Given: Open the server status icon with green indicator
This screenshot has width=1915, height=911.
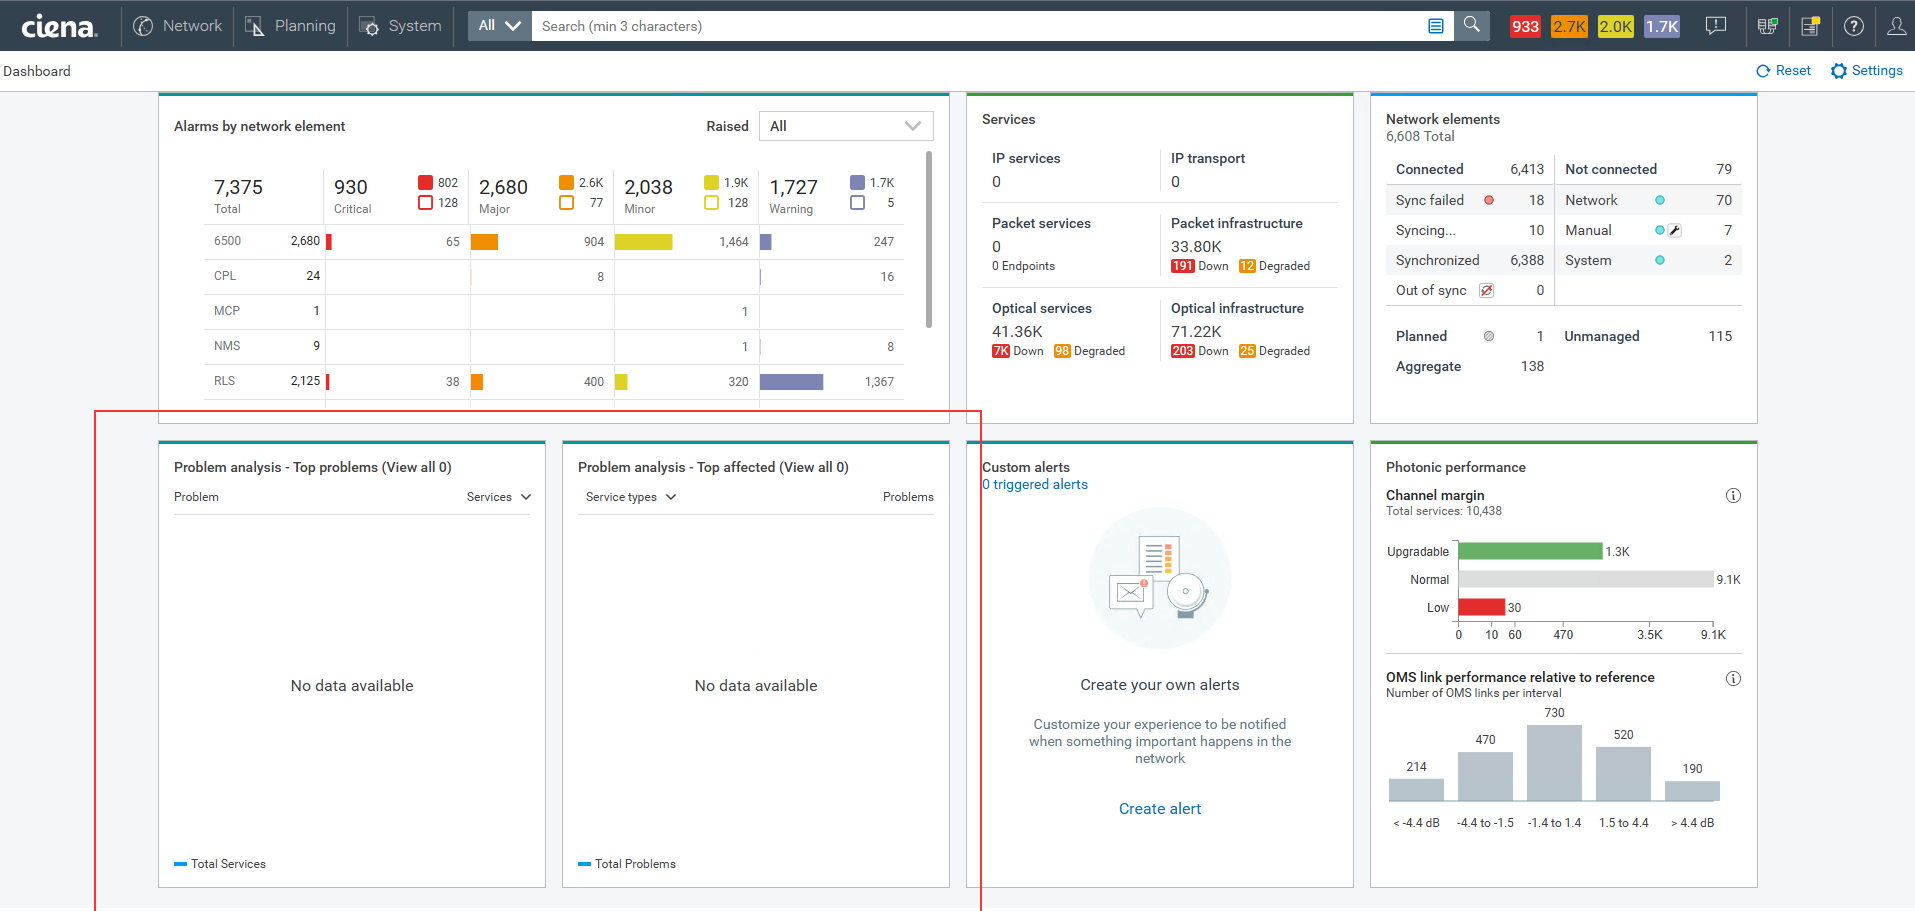Looking at the screenshot, I should pos(1768,26).
